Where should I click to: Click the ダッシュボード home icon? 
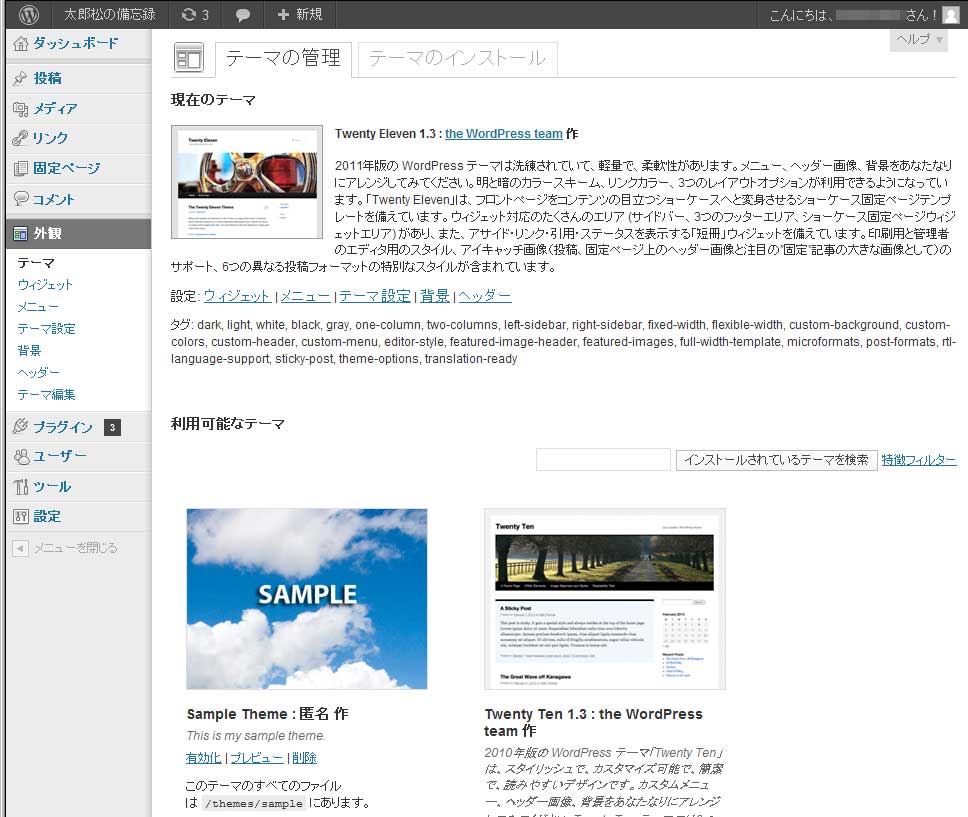point(21,43)
